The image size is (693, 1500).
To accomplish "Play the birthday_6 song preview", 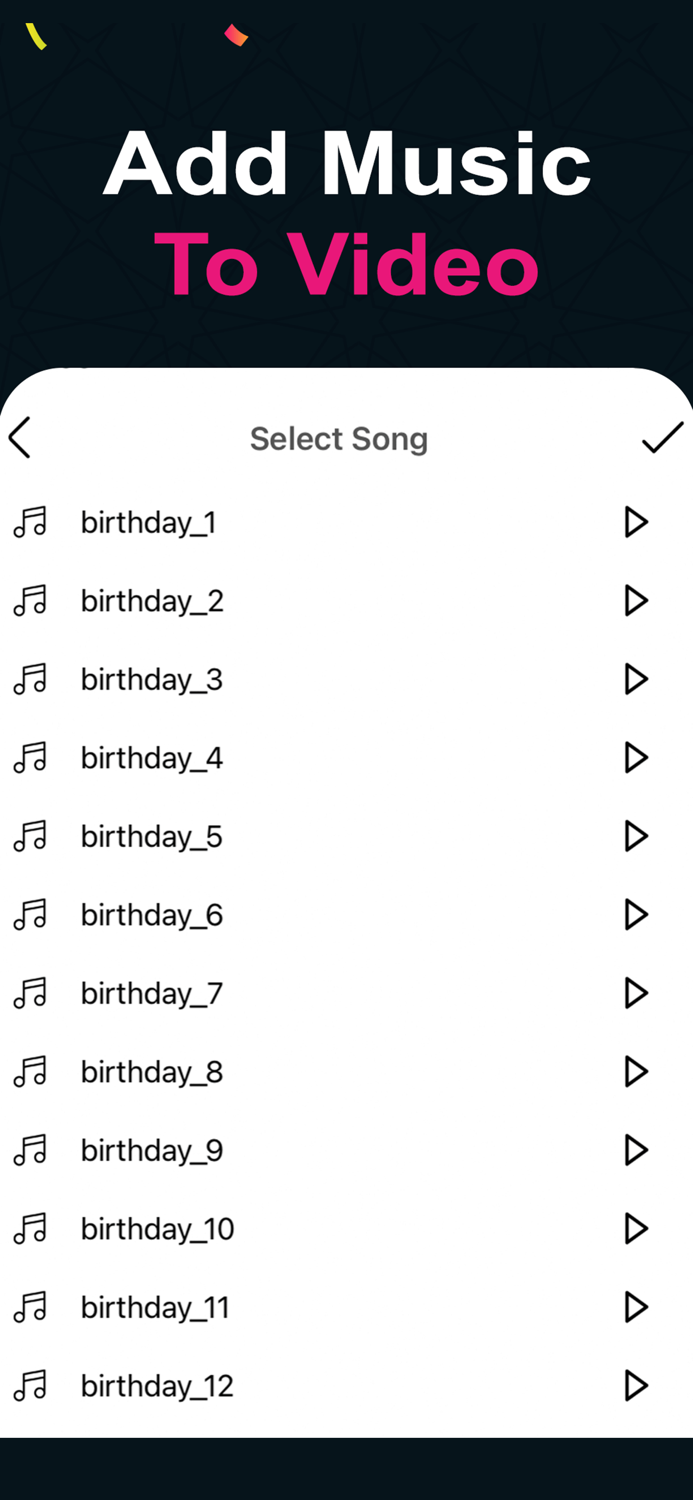I will pos(635,914).
